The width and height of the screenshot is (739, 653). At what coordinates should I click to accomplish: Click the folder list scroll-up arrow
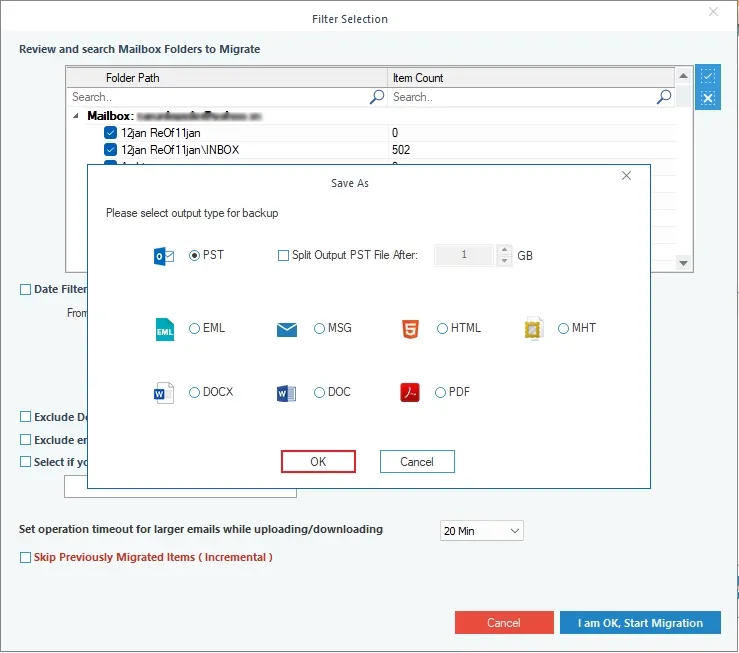[683, 76]
